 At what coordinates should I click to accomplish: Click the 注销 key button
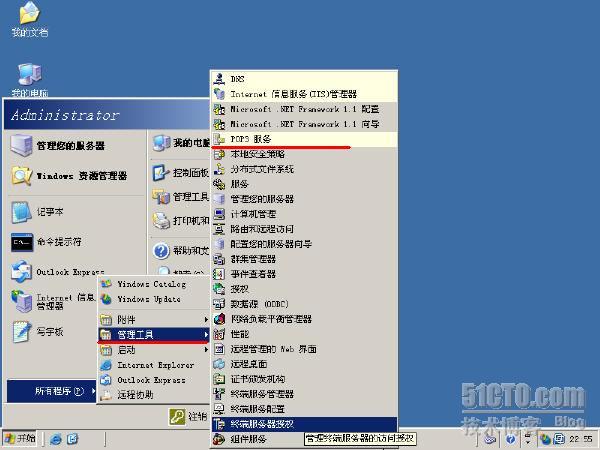(x=178, y=416)
